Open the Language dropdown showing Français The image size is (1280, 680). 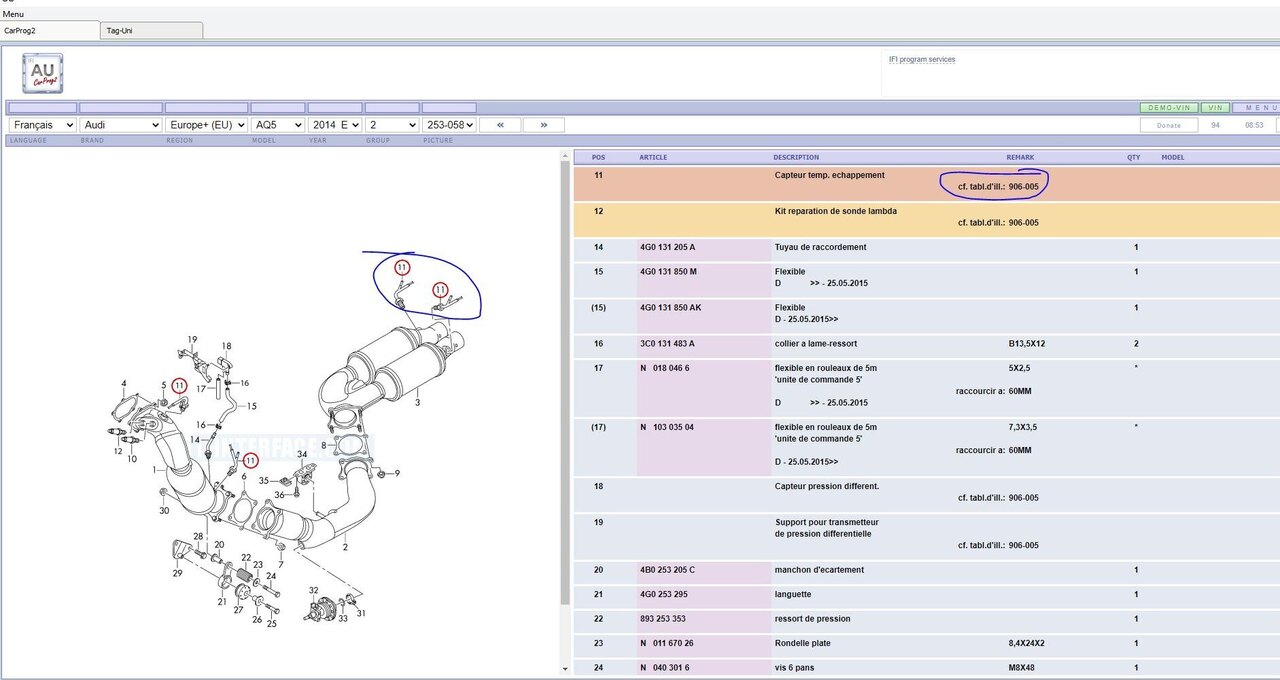pyautogui.click(x=42, y=125)
